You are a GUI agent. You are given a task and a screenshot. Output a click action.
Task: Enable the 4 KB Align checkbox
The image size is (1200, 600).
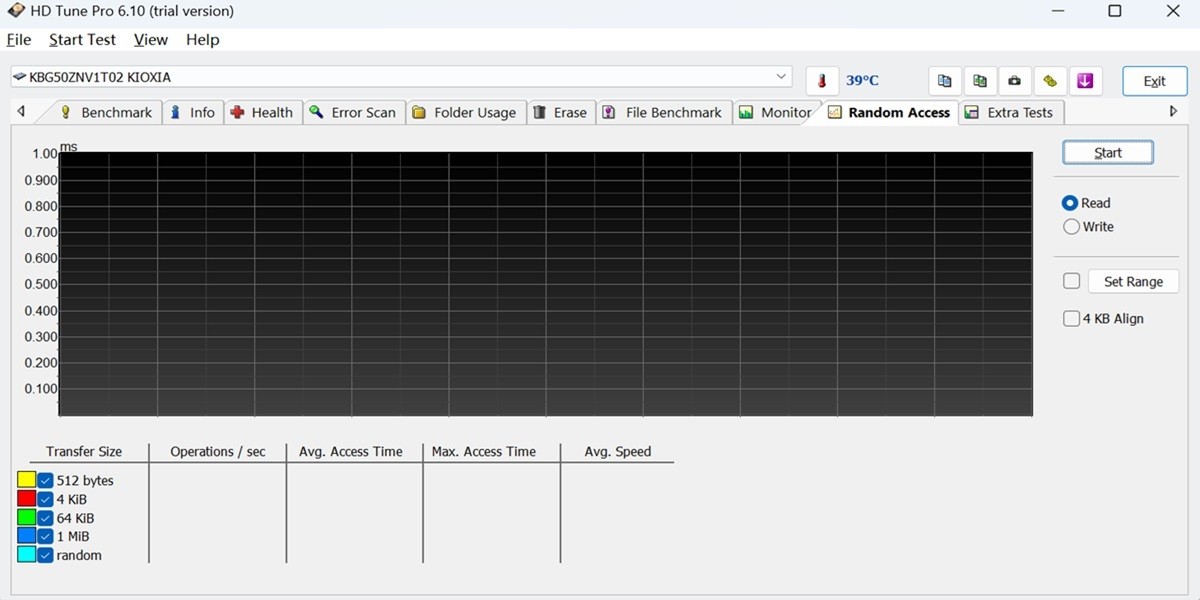pos(1072,319)
